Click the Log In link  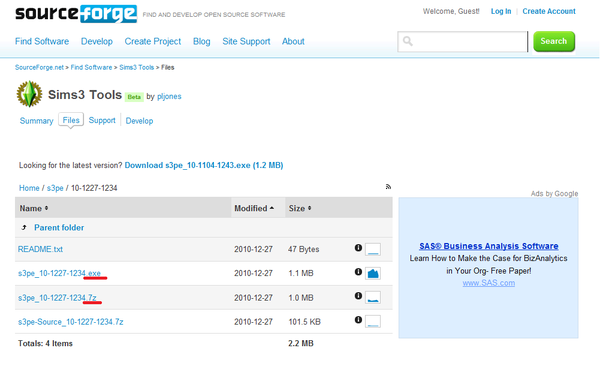pos(501,11)
